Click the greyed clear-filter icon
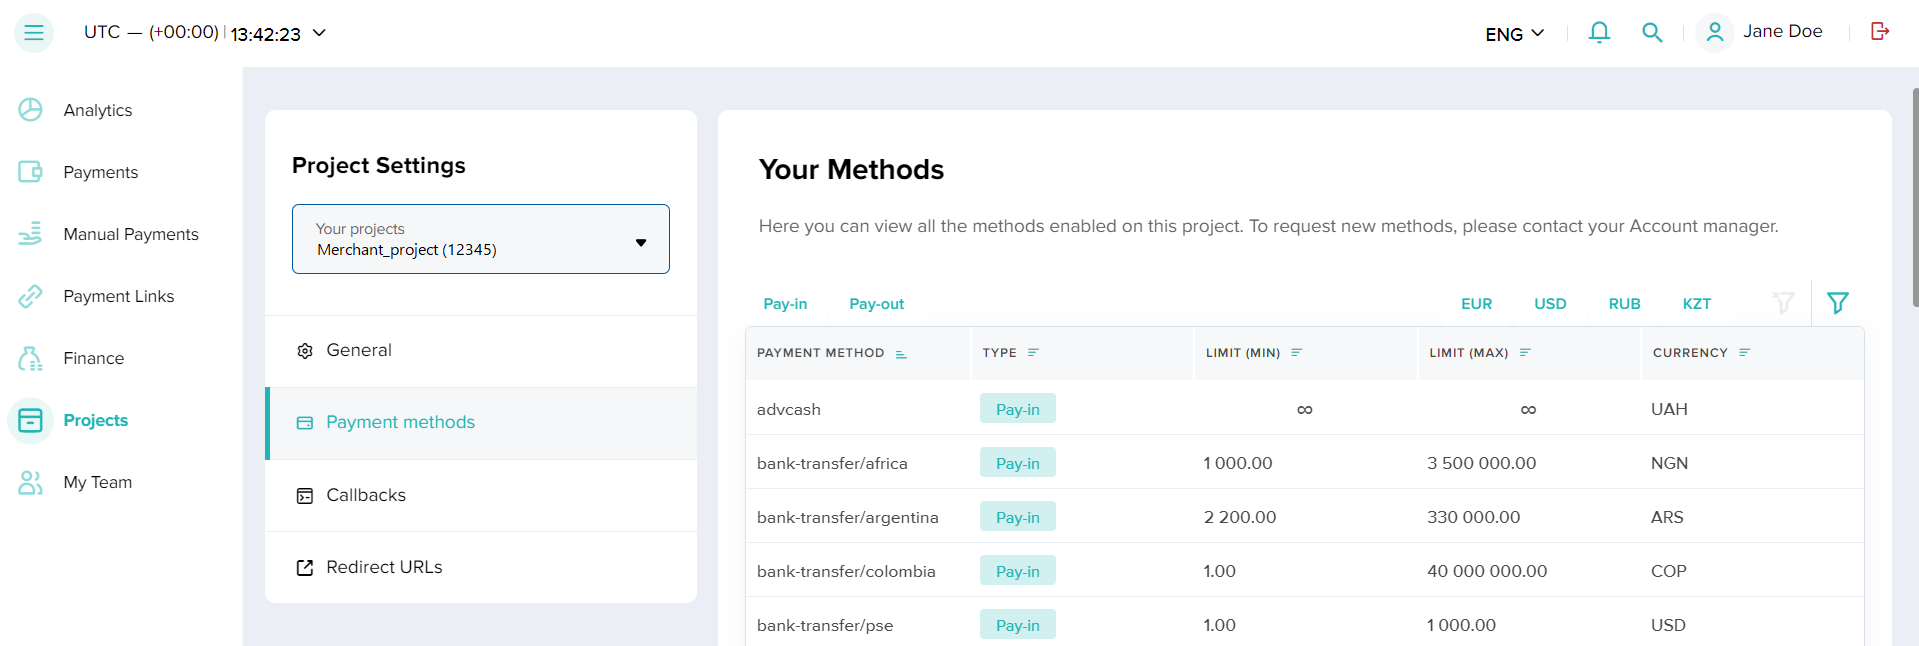The width and height of the screenshot is (1919, 646). [x=1783, y=303]
